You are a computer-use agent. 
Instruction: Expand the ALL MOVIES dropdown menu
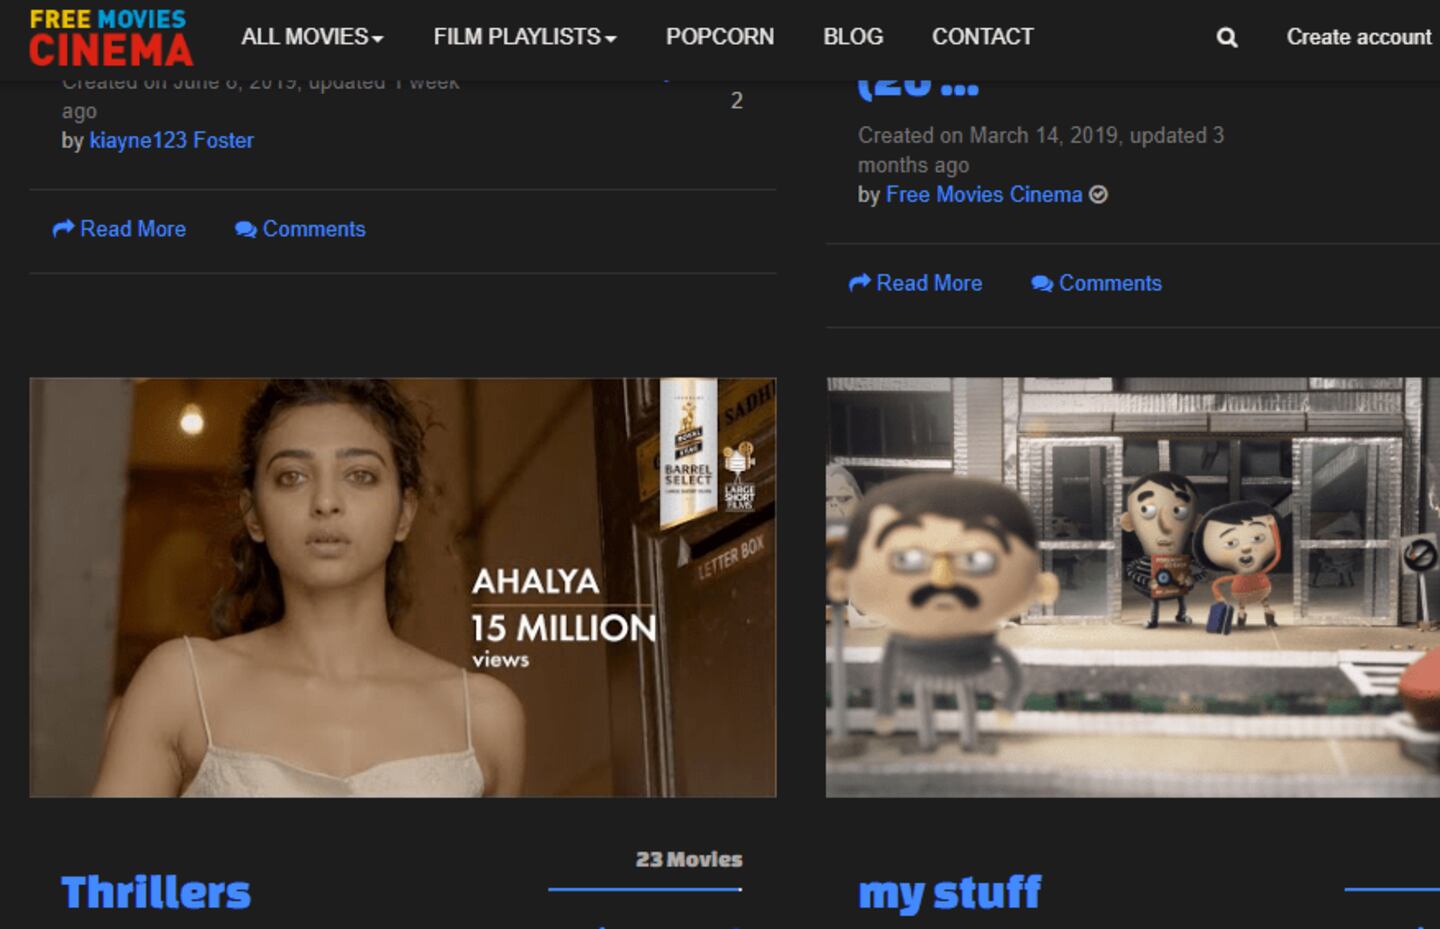[312, 37]
